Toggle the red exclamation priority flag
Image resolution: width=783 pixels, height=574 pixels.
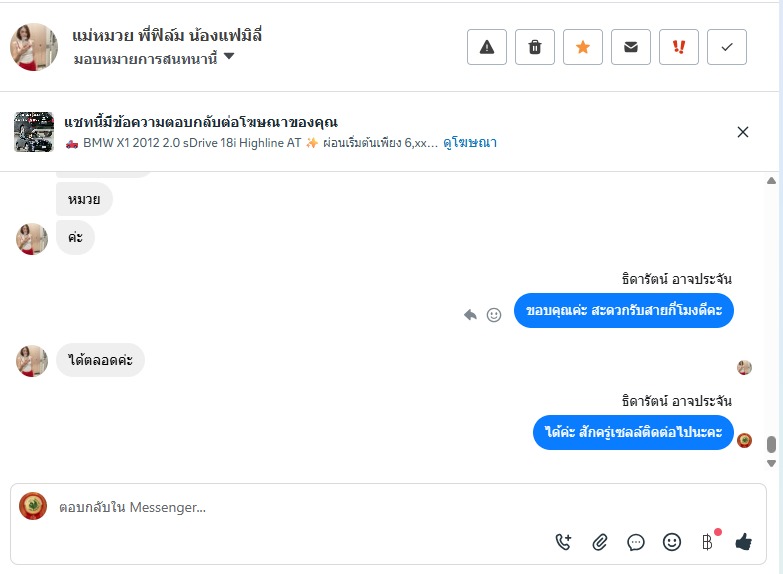coord(679,47)
